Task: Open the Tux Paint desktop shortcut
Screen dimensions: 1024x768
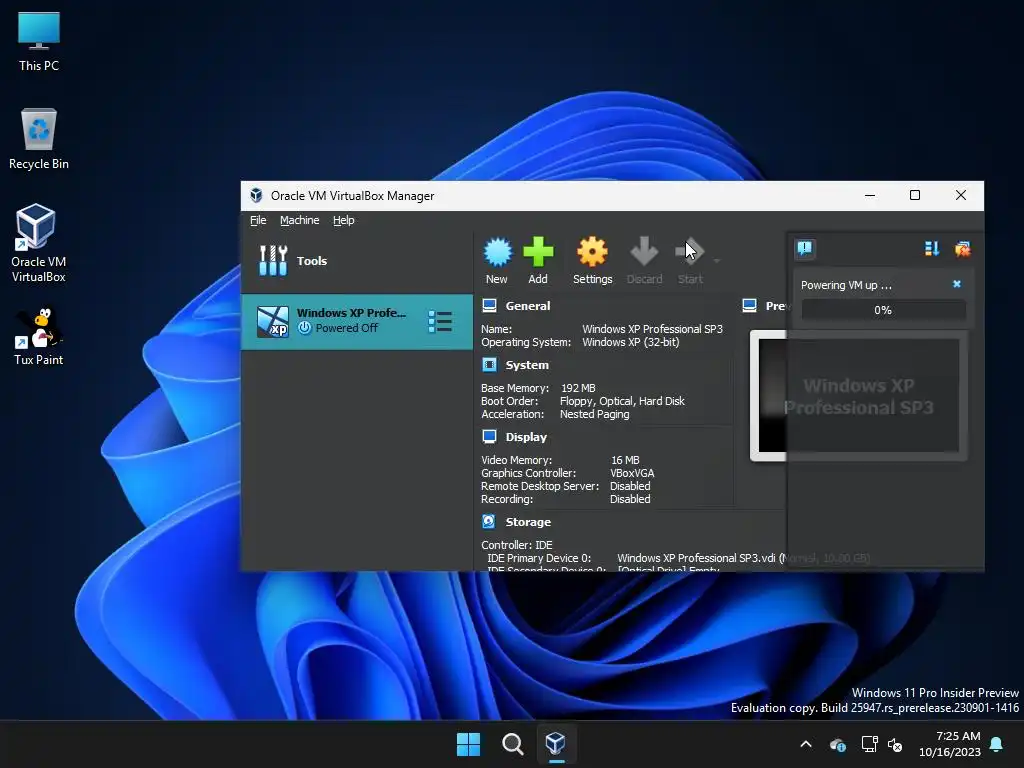Action: (x=39, y=336)
